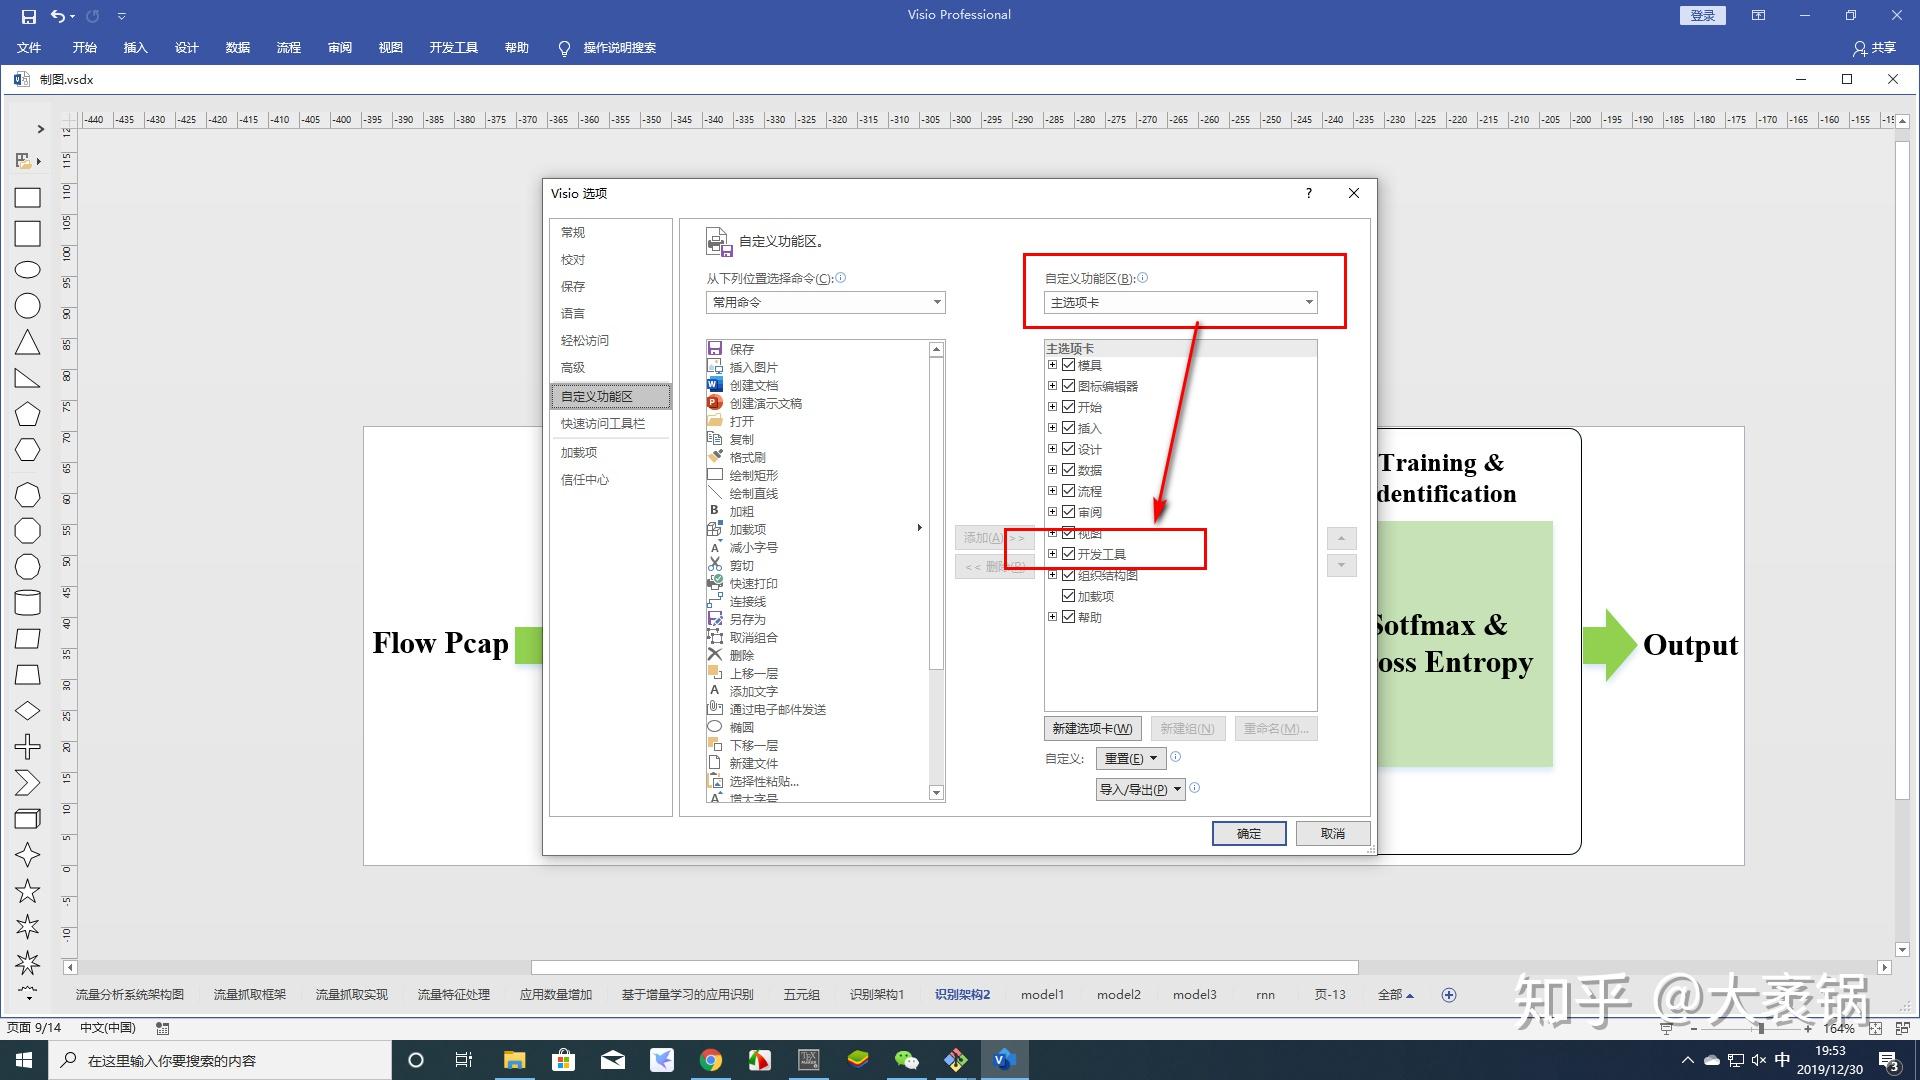This screenshot has height=1080, width=1920.
Task: Toggle the 加载项 checkbox in tab list
Action: (x=1068, y=596)
